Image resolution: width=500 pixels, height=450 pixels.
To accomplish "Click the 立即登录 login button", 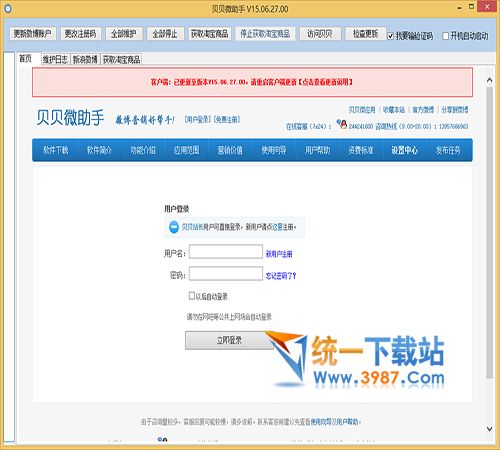I will click(x=229, y=340).
